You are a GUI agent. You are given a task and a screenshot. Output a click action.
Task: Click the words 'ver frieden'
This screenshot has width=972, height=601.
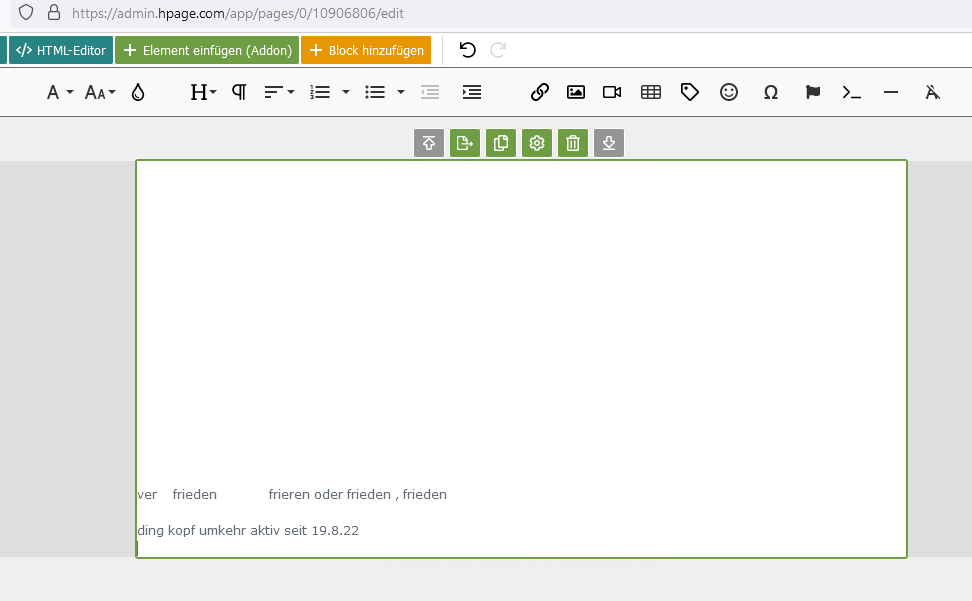177,494
